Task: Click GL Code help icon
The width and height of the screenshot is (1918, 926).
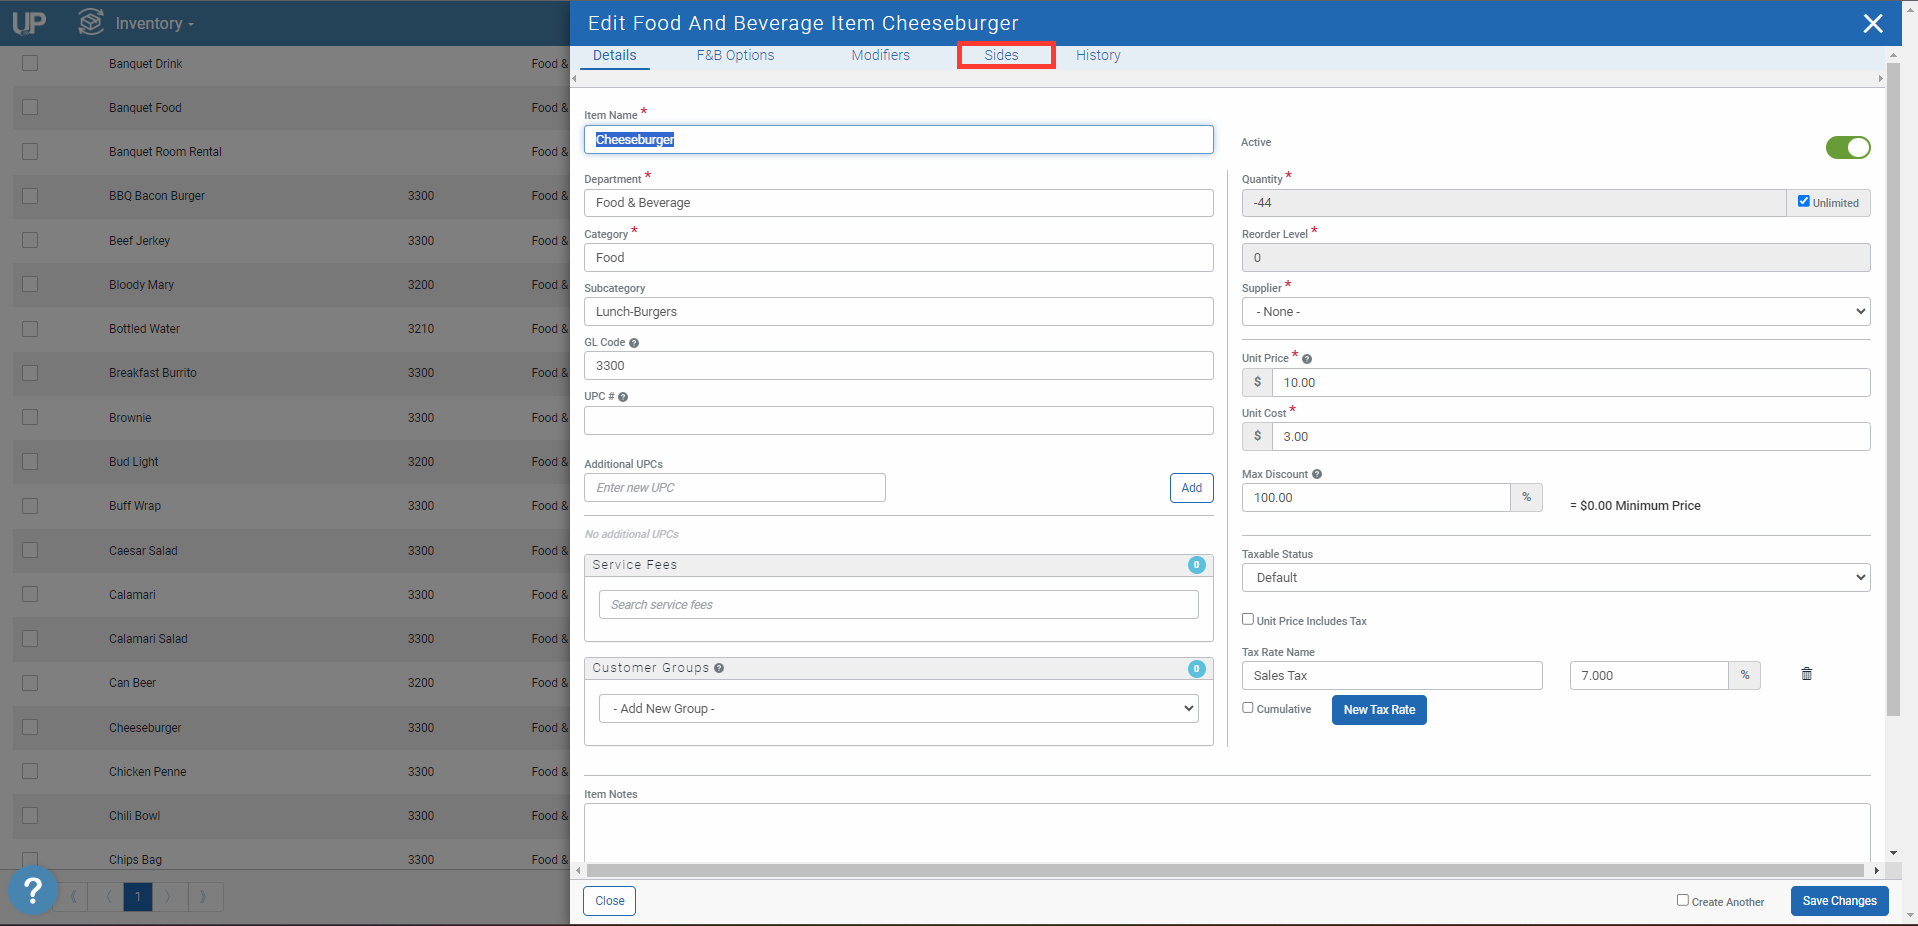Action: coord(634,343)
